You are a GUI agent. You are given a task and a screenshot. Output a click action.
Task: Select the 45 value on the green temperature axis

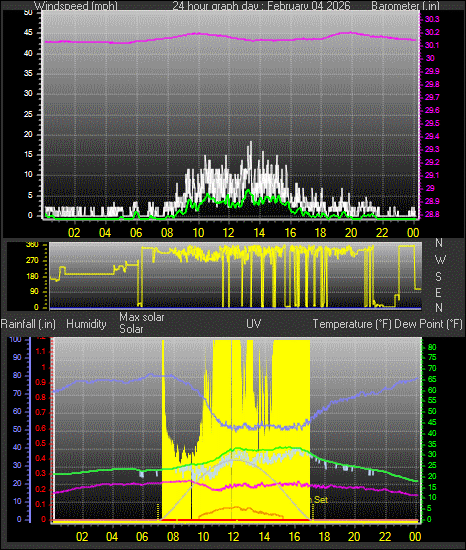click(x=432, y=422)
